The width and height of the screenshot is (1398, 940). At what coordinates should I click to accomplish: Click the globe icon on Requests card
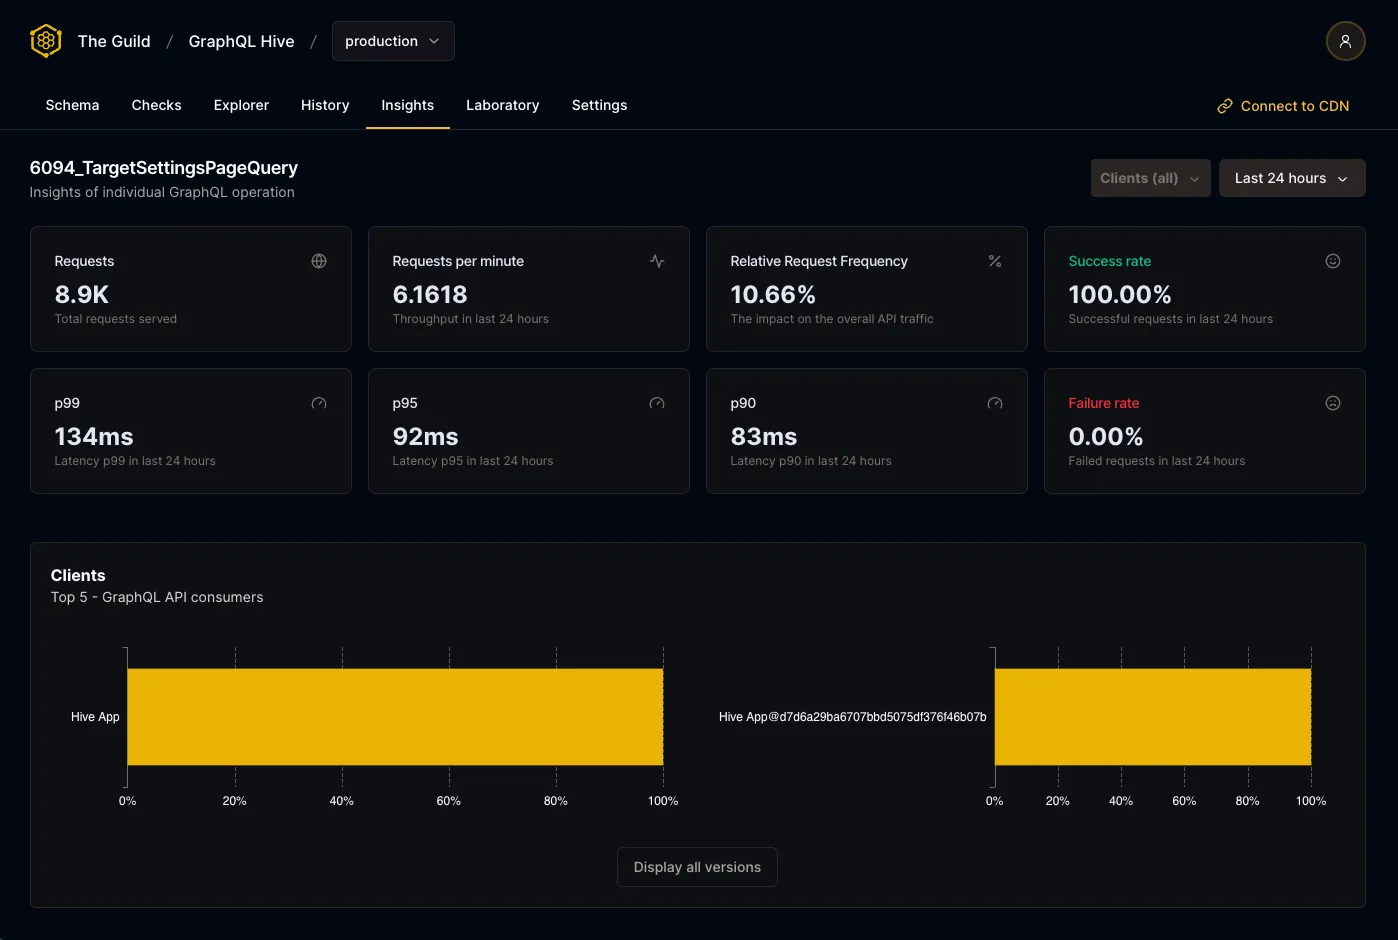point(319,261)
